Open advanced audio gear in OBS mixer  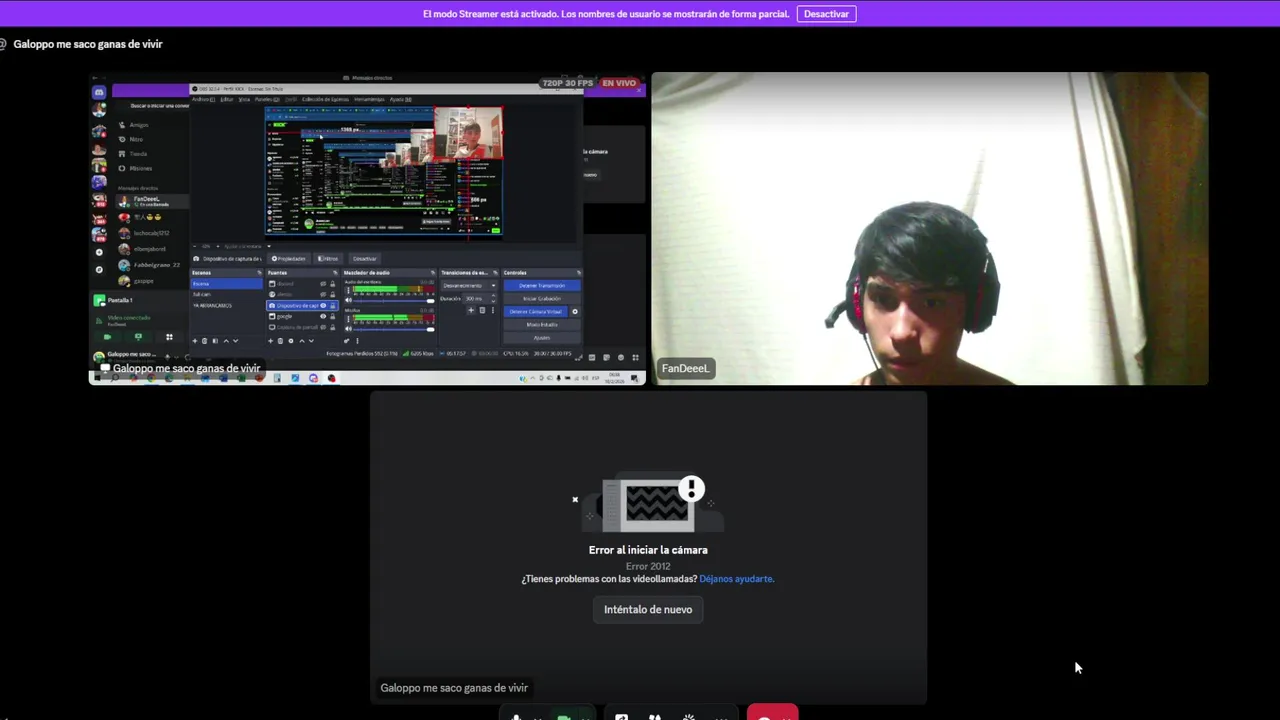[x=347, y=341]
